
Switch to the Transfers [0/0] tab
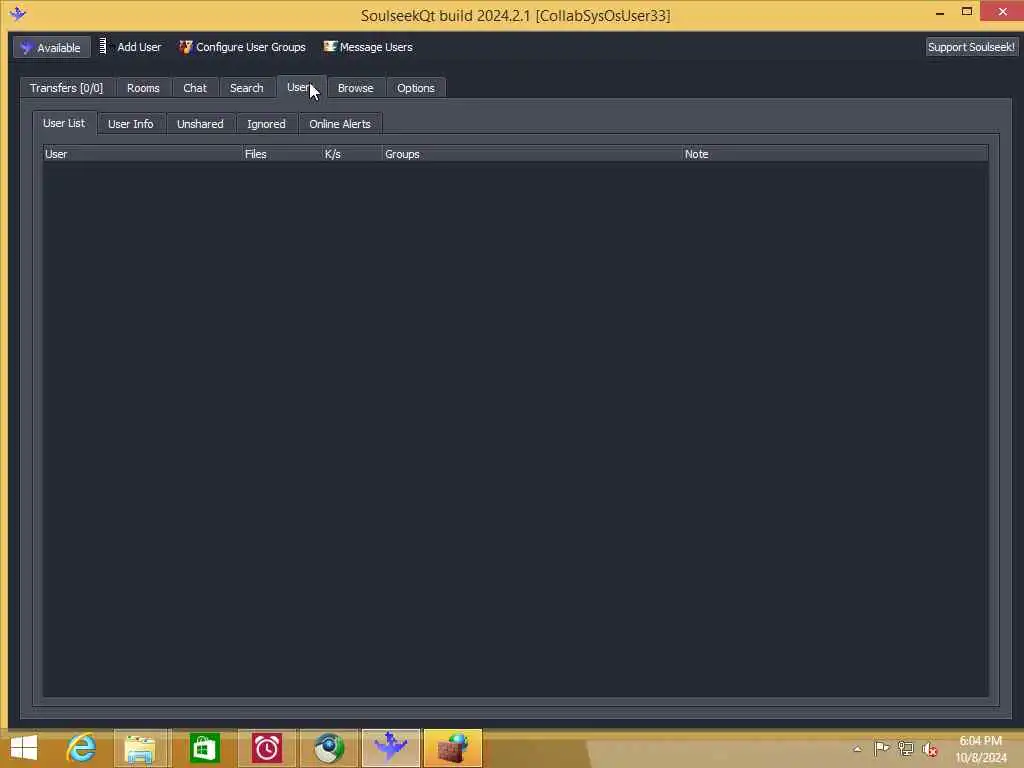coord(67,88)
